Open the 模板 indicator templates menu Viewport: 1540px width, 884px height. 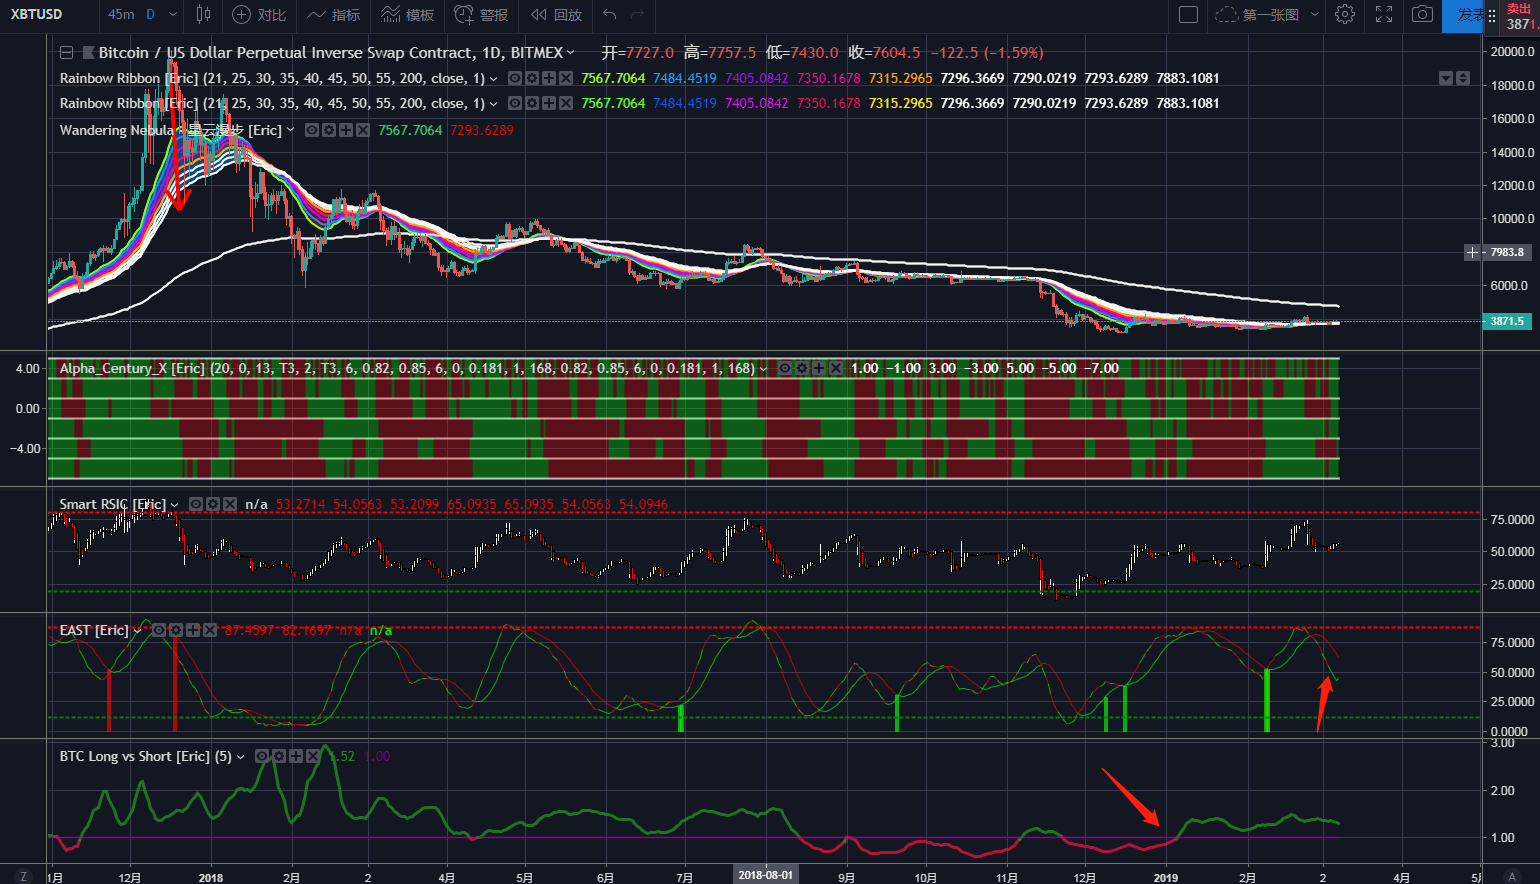(408, 15)
